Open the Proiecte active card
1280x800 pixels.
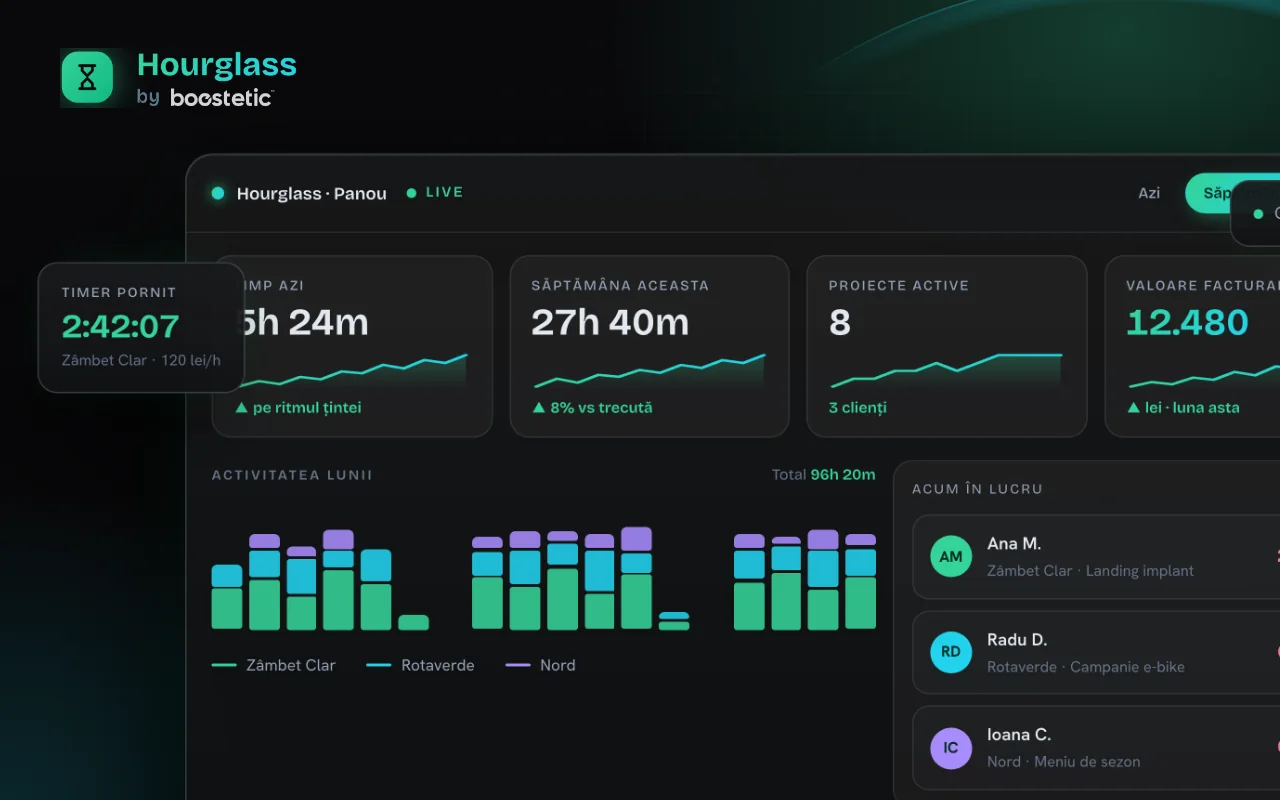click(x=946, y=346)
